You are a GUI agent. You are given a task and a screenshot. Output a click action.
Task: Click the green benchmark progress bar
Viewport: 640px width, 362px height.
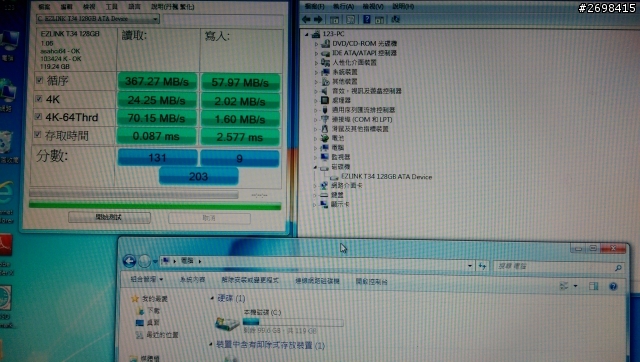[x=155, y=206]
